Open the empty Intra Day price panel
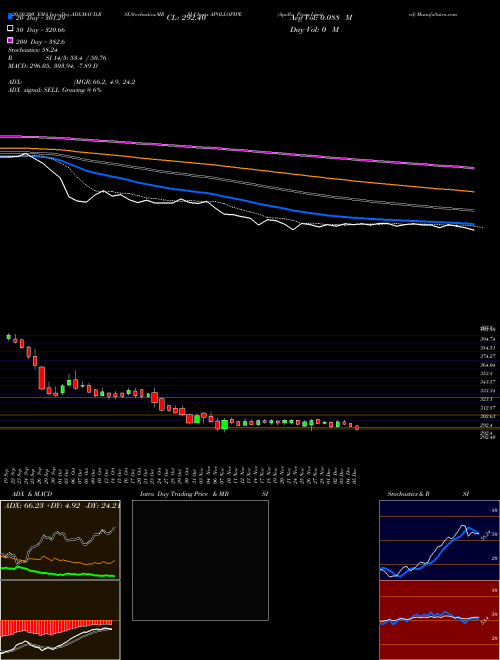Screen dimensions: 500x660 pyautogui.click(x=200, y=560)
